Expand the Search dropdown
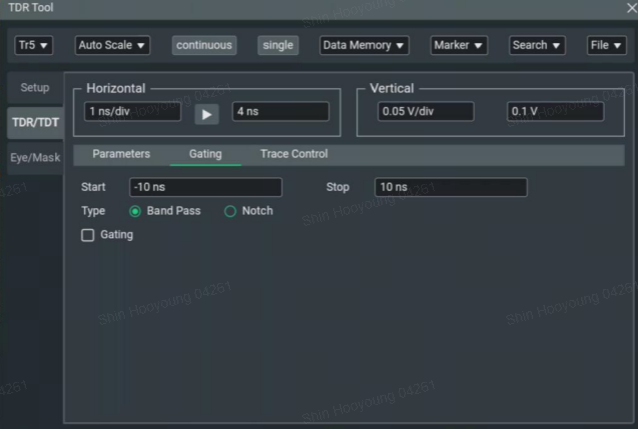The height and width of the screenshot is (429, 638). pos(537,45)
